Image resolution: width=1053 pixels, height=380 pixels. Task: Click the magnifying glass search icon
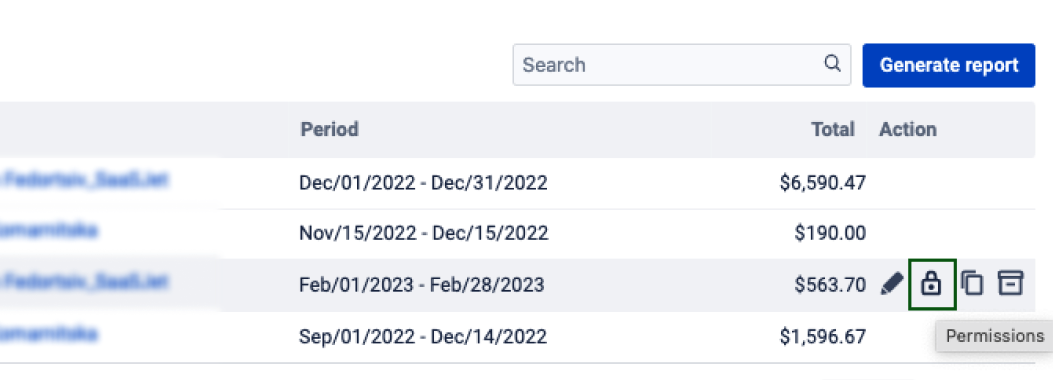(x=832, y=64)
